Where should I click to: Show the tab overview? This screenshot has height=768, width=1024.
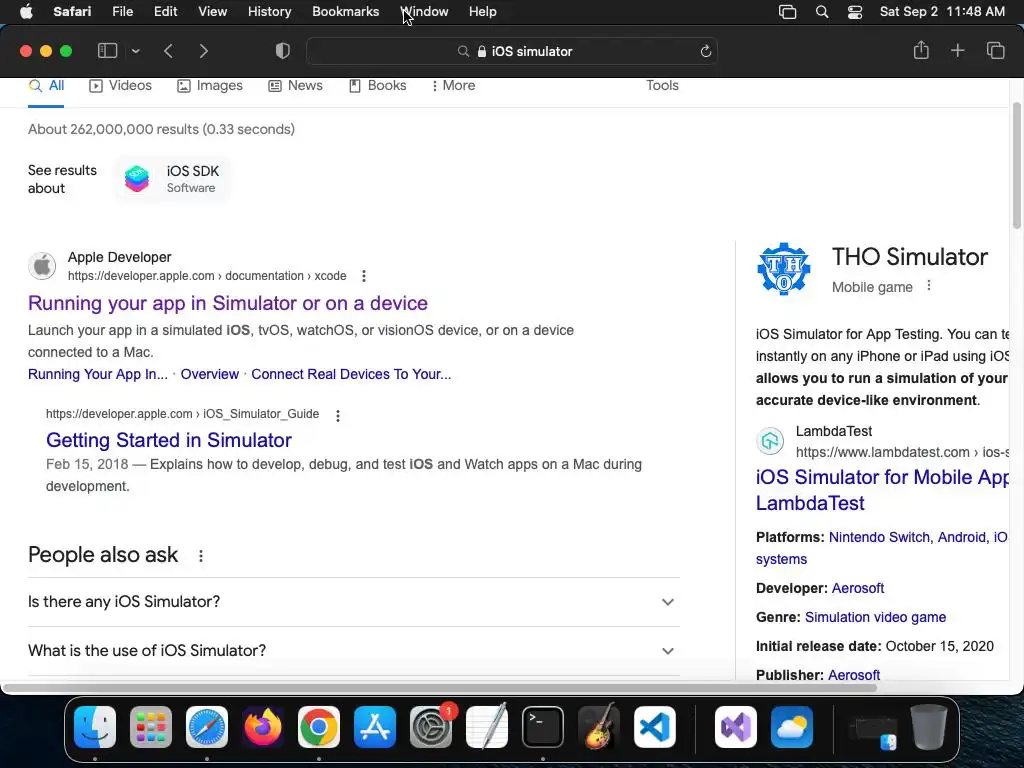[x=995, y=50]
